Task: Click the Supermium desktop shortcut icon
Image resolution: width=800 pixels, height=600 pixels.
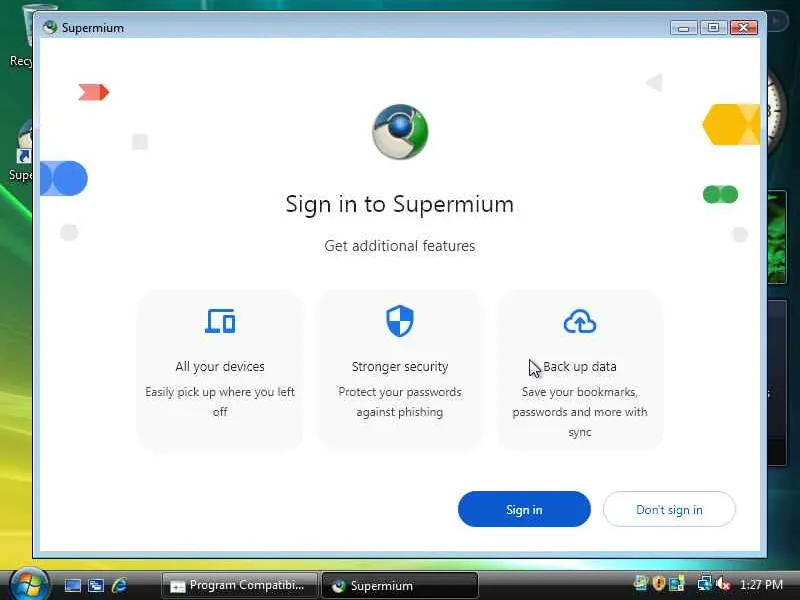Action: tap(23, 142)
